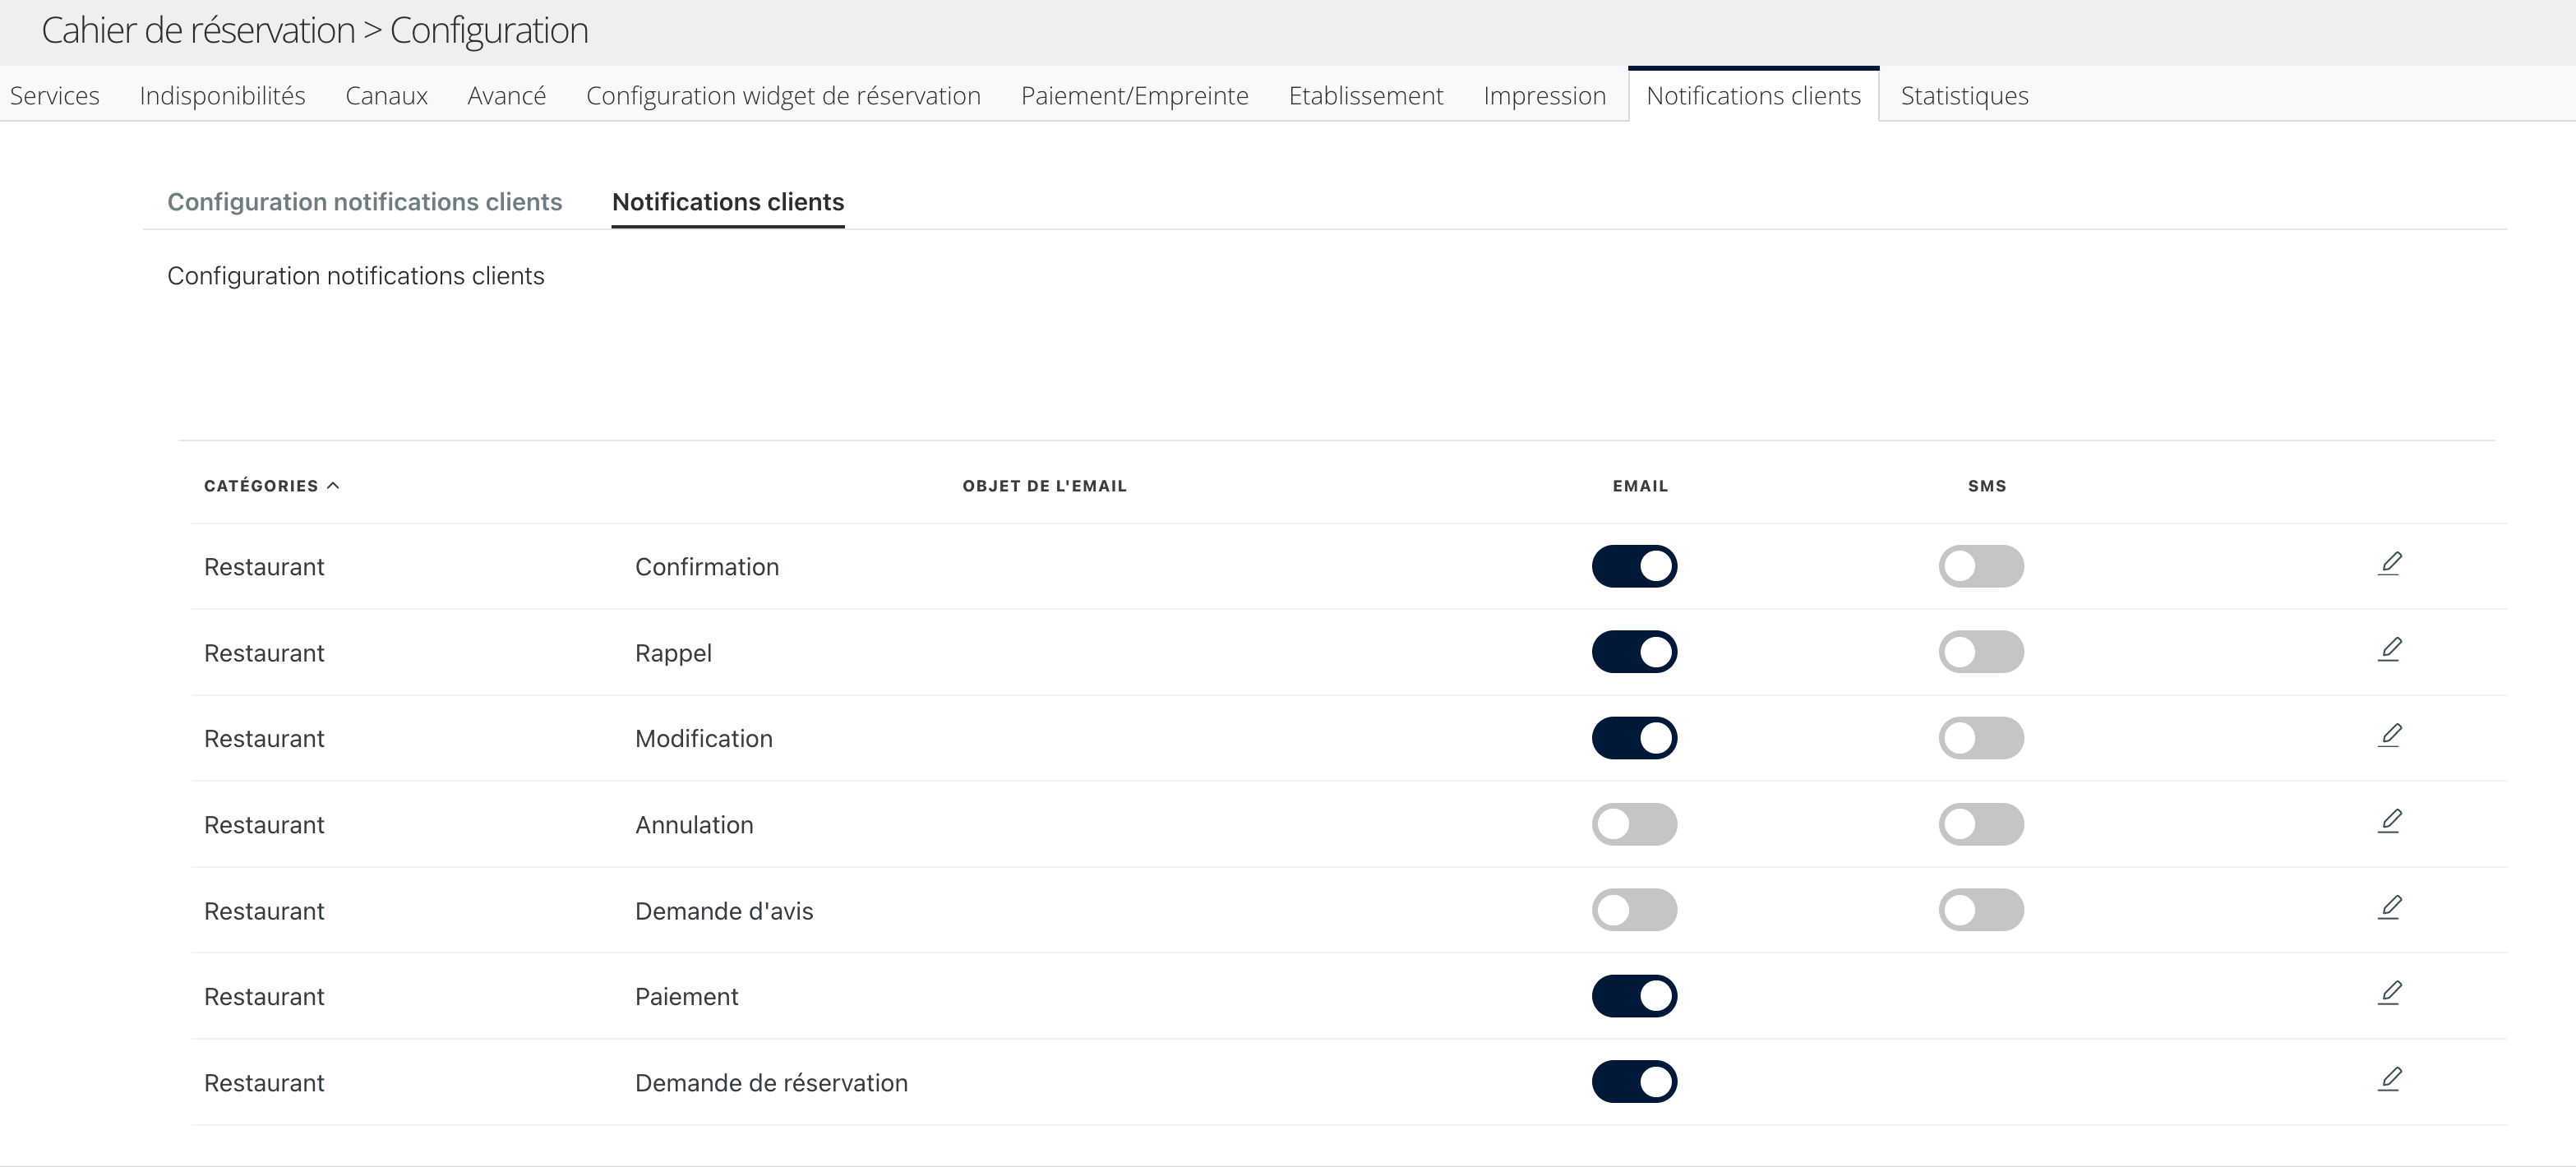Switch to Configuration notifications clients sub-tab

(x=364, y=202)
